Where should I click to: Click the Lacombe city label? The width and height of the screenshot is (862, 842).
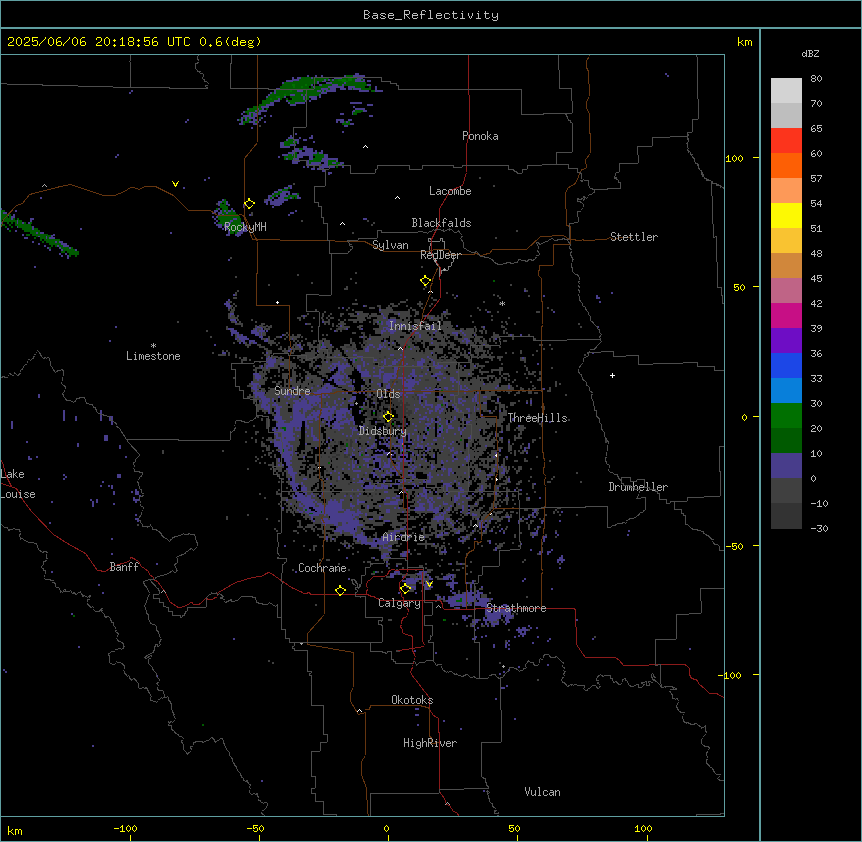coord(450,191)
